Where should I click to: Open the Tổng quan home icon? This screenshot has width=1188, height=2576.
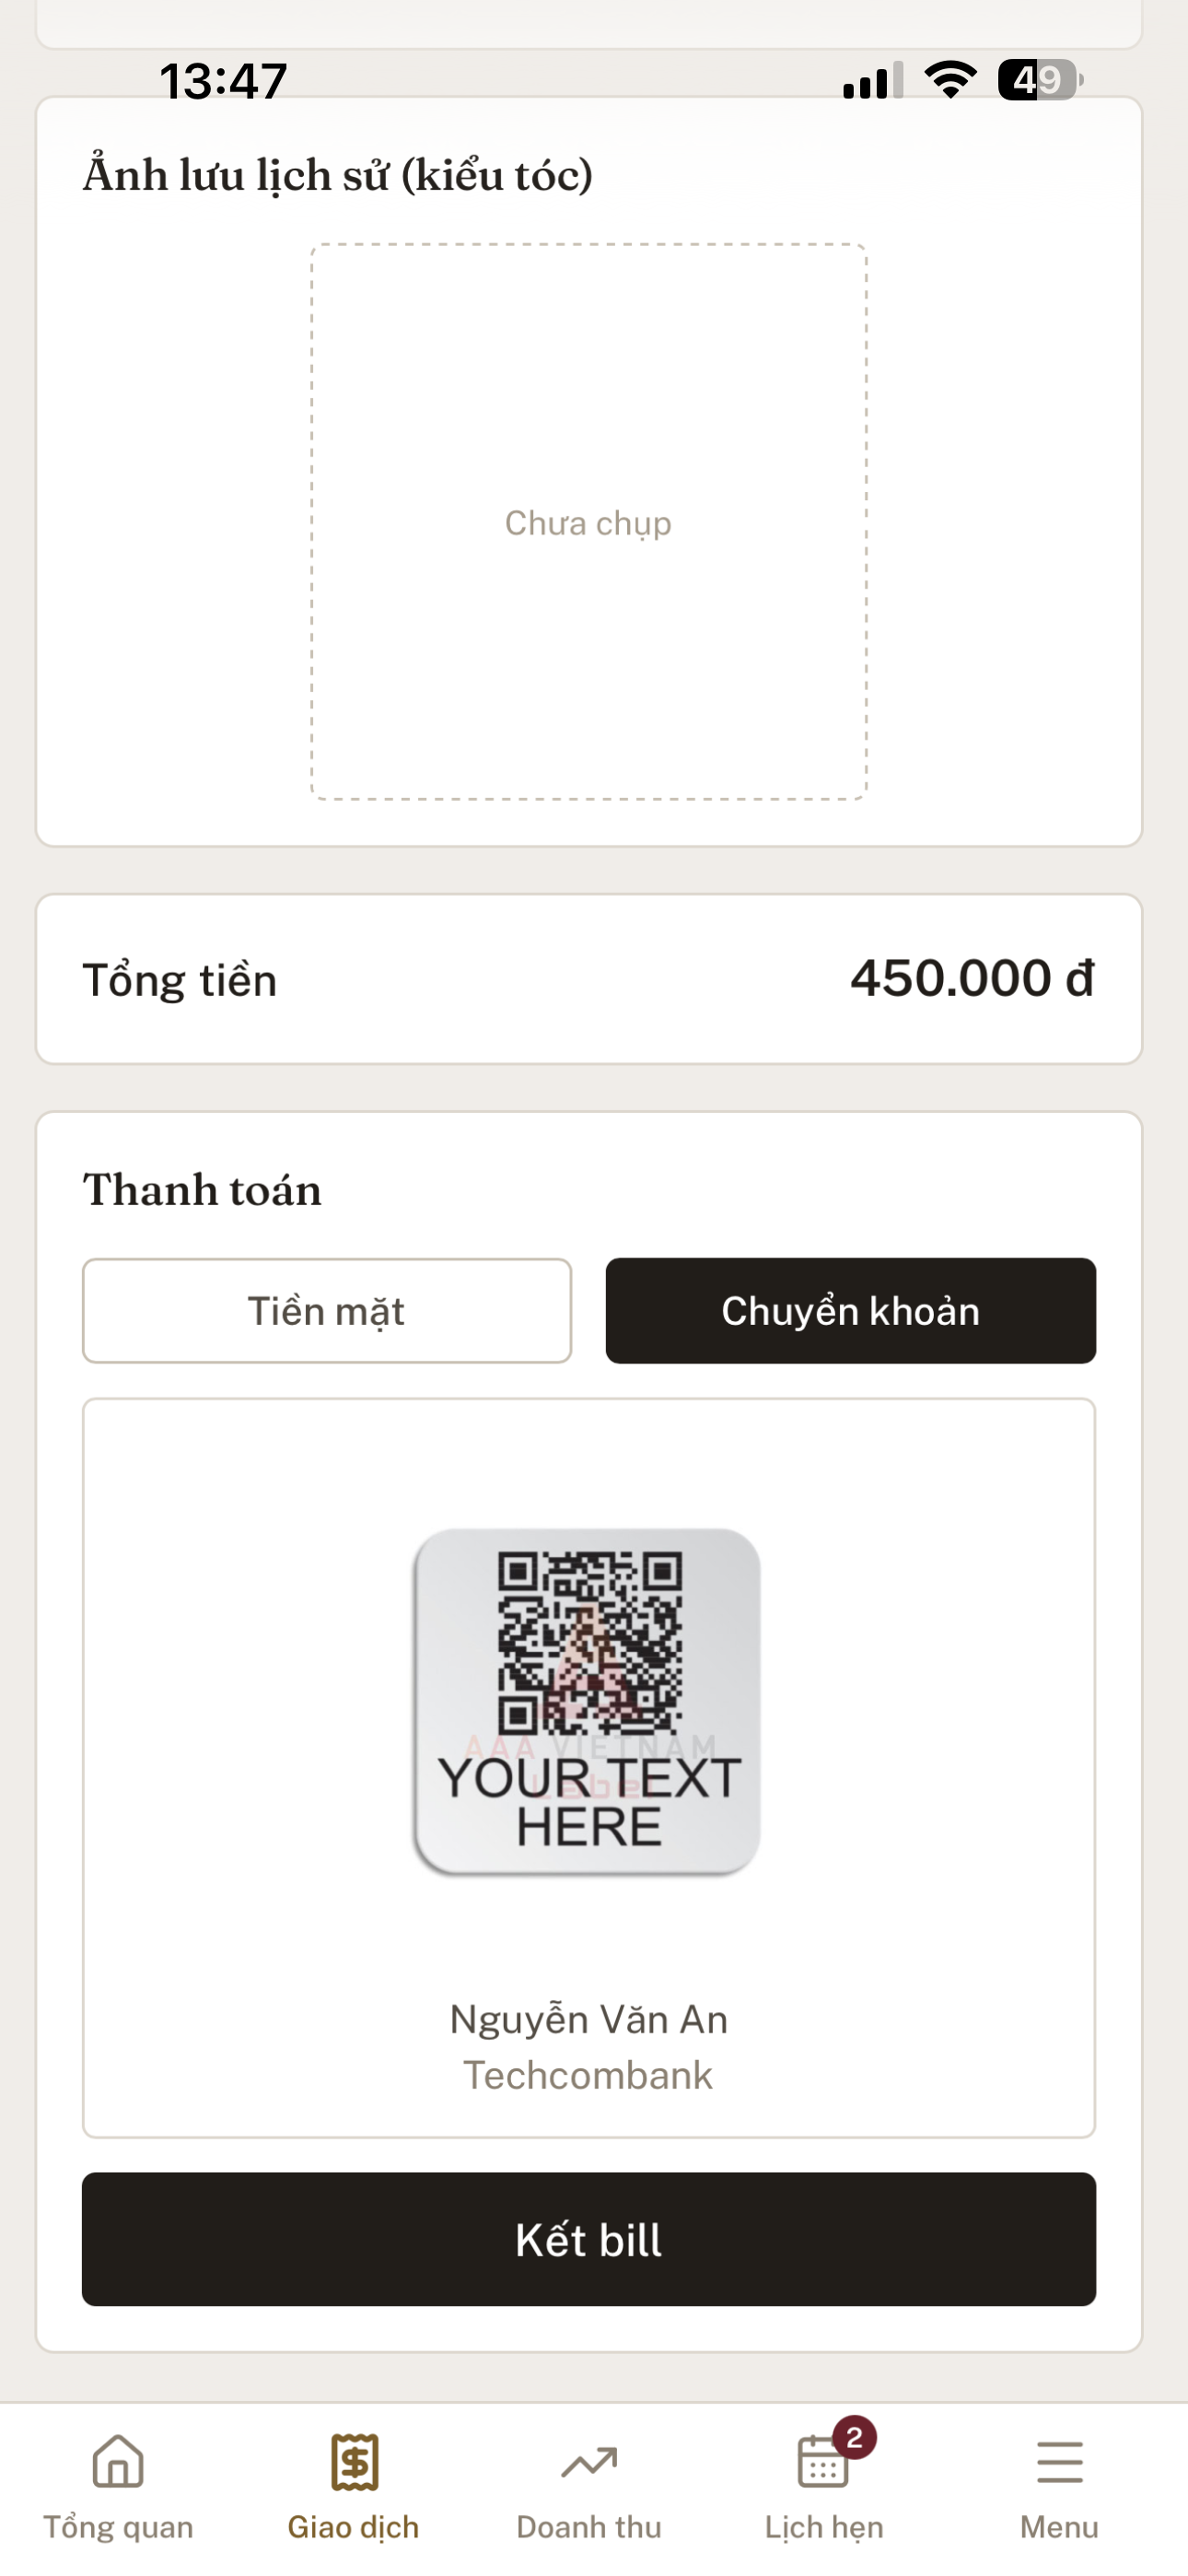click(118, 2461)
